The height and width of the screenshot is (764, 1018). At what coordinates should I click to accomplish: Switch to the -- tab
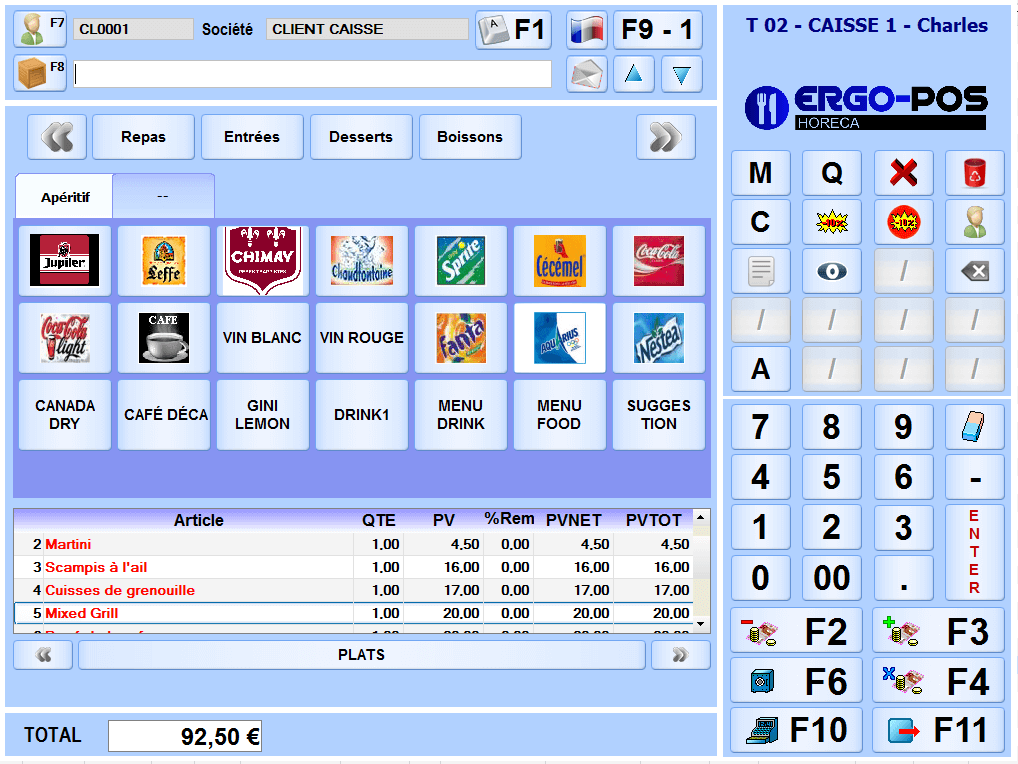[163, 196]
